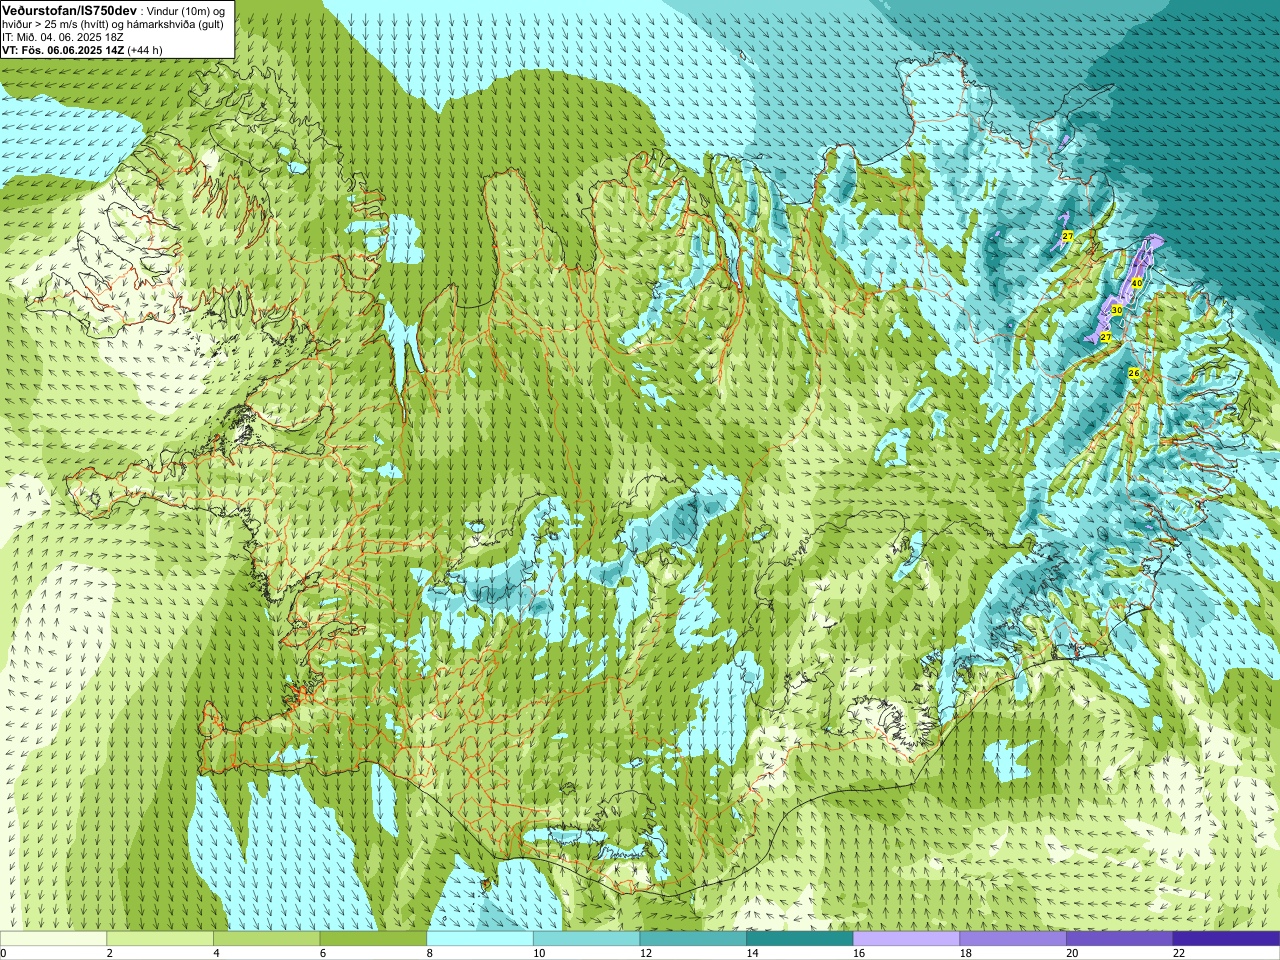Image resolution: width=1280 pixels, height=960 pixels.
Task: Click the 2–4 m/s light green scale swatch
Action: (160, 939)
